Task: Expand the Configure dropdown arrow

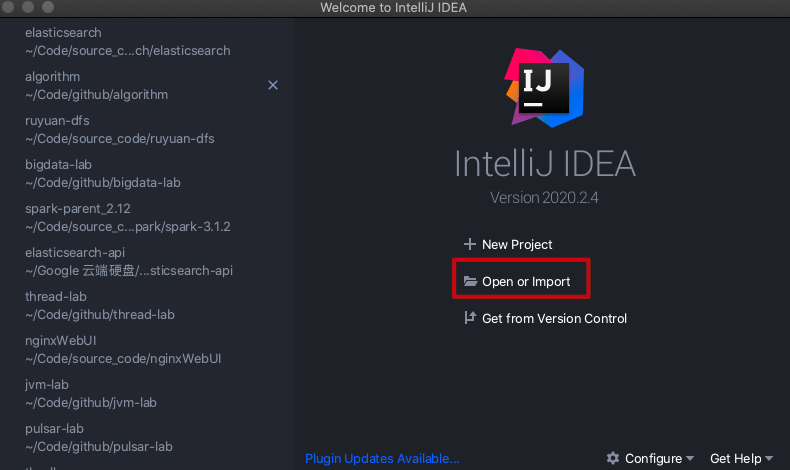Action: click(x=691, y=459)
